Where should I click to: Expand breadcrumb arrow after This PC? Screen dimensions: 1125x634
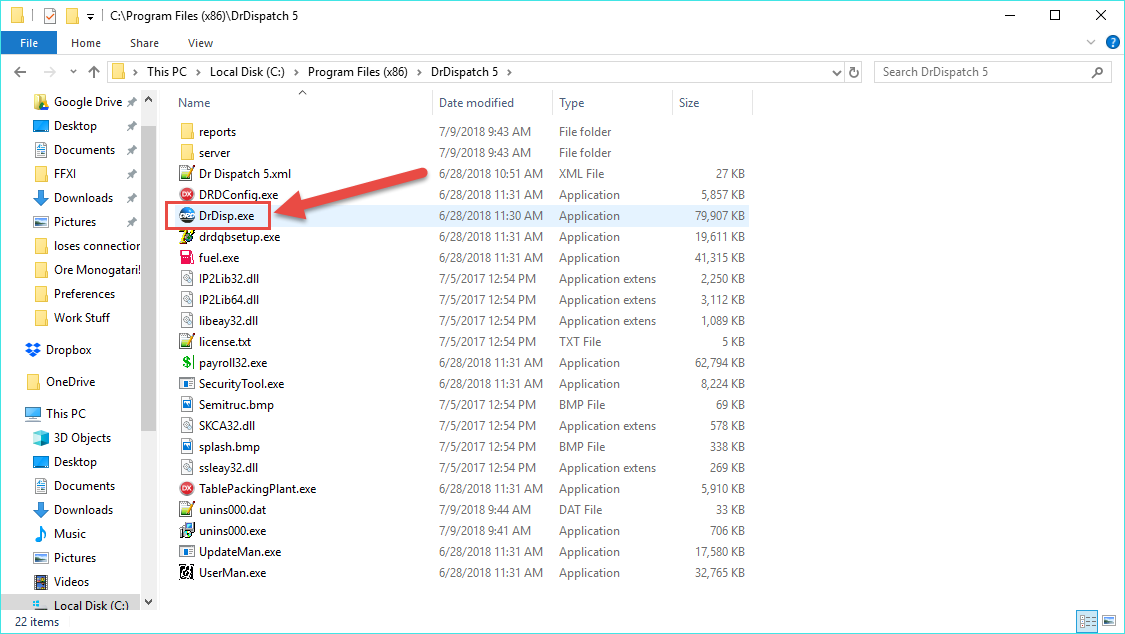coord(198,72)
